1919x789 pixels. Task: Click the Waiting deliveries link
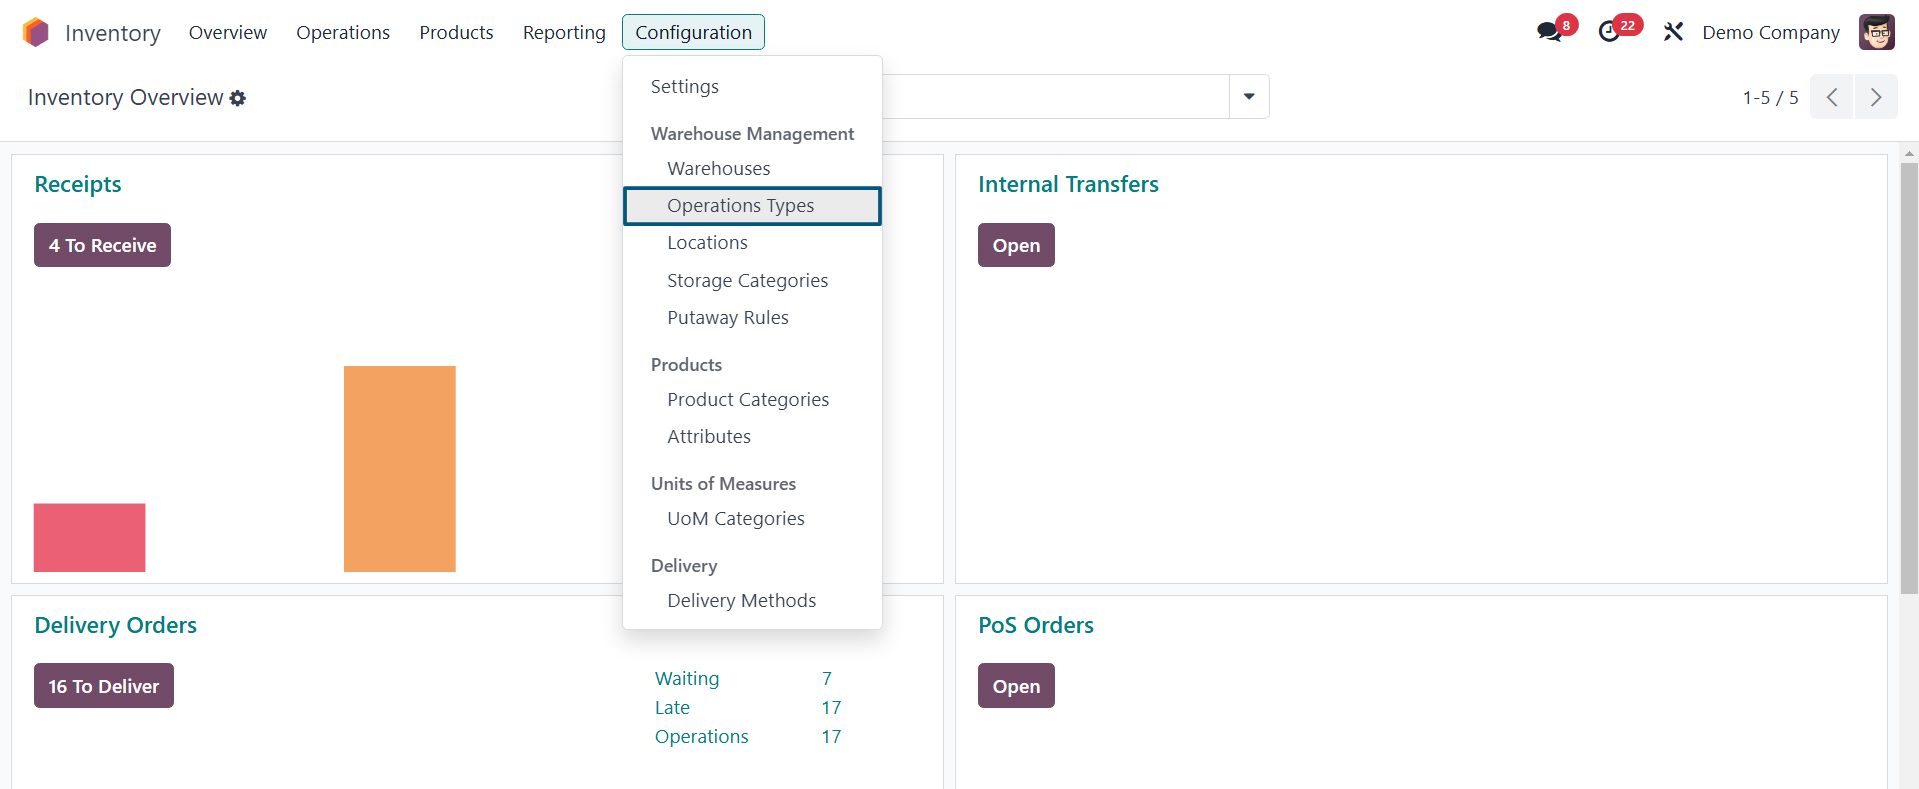tap(687, 678)
